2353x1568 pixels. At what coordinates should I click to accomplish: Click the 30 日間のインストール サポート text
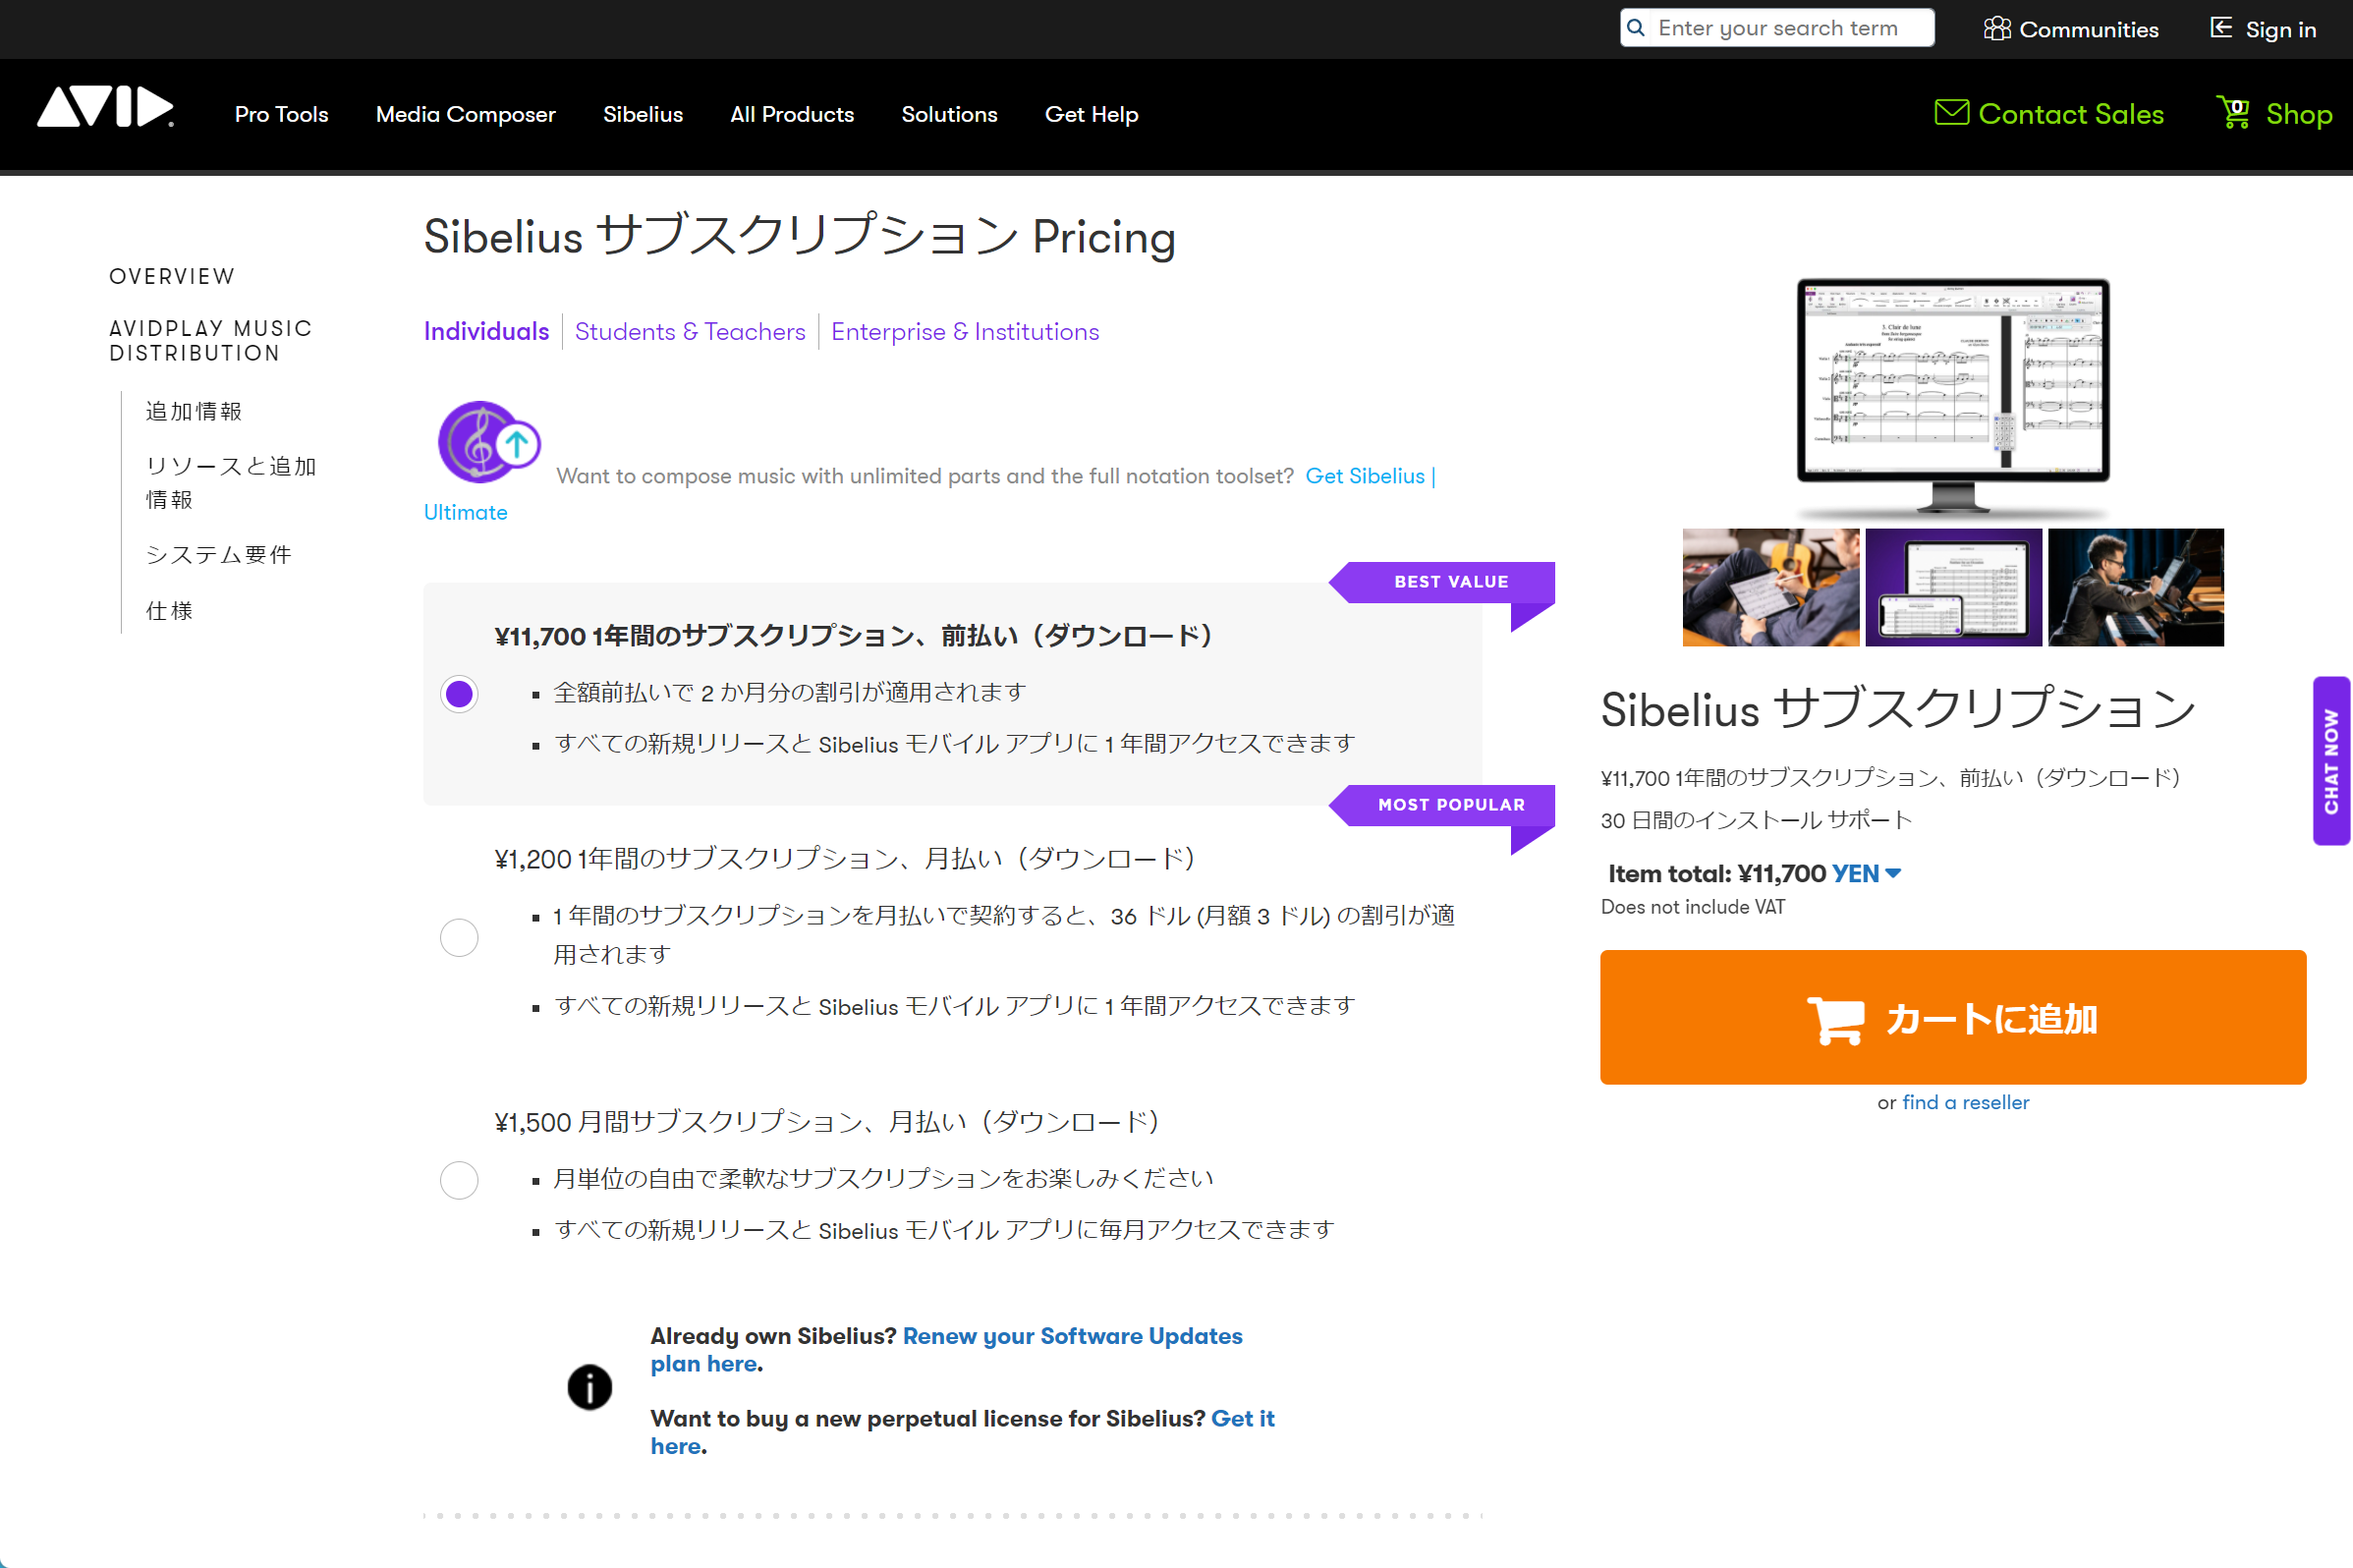coord(1756,820)
